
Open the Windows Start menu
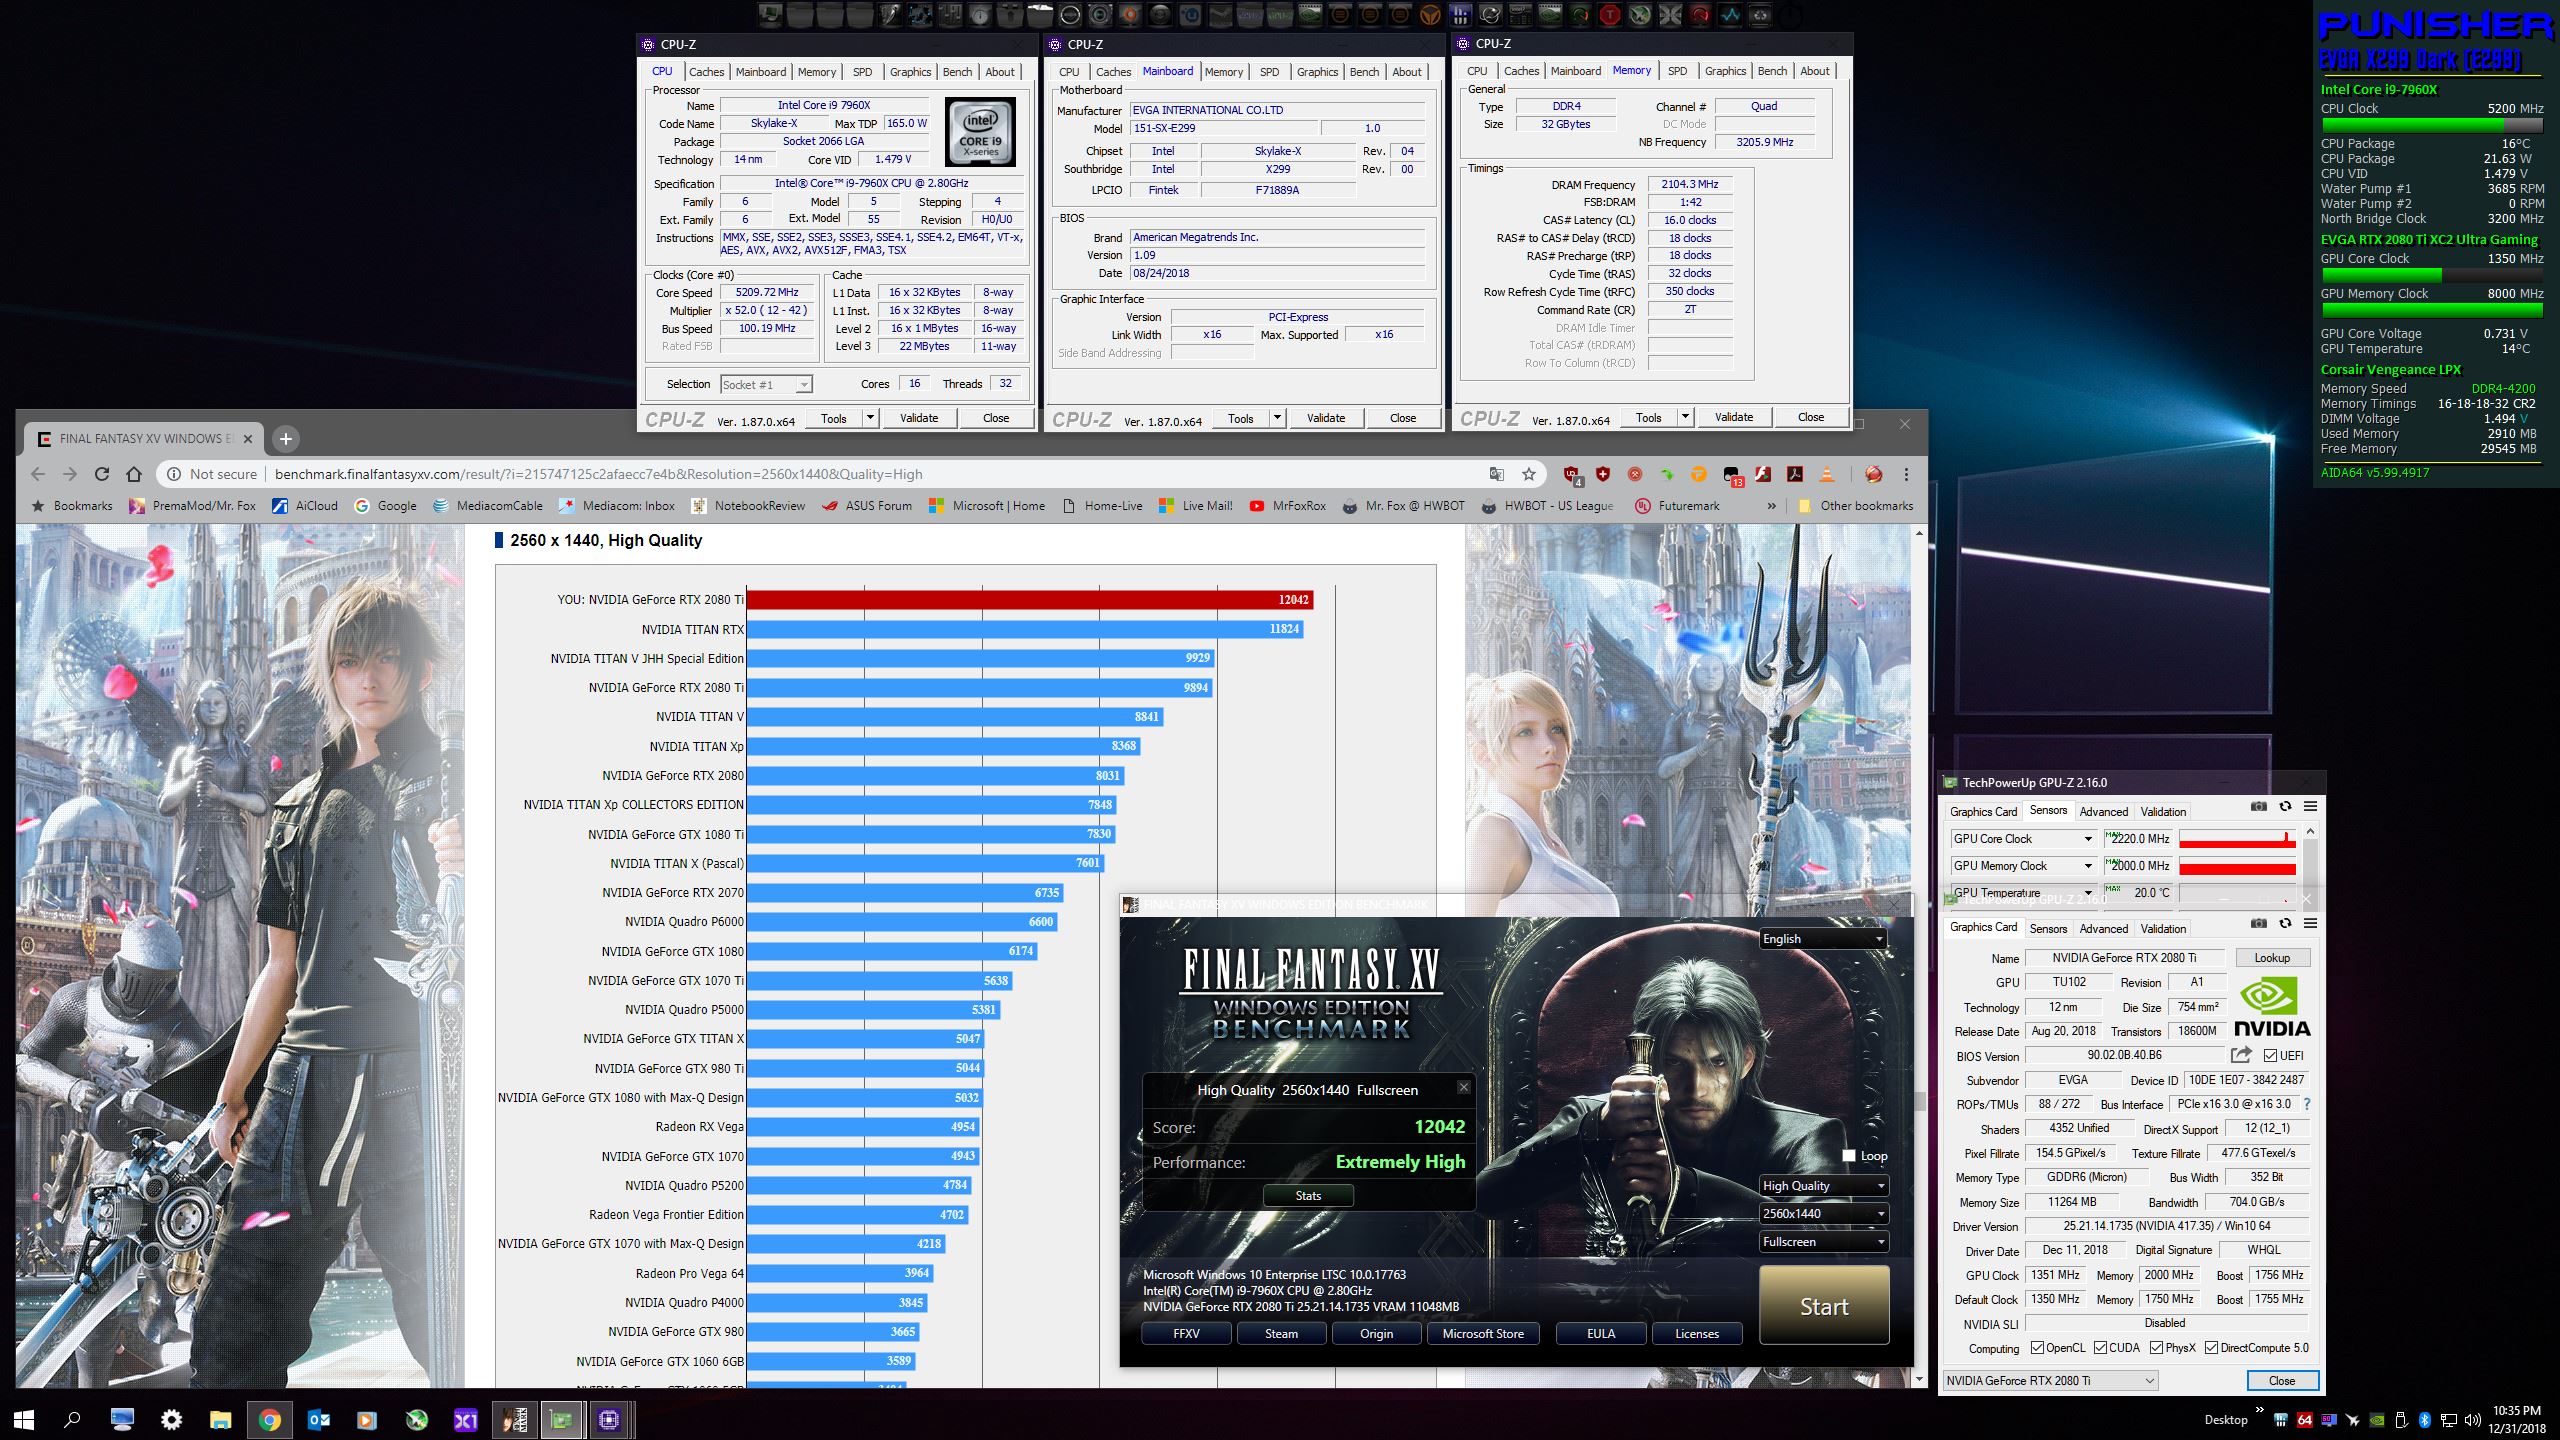coord(24,1419)
